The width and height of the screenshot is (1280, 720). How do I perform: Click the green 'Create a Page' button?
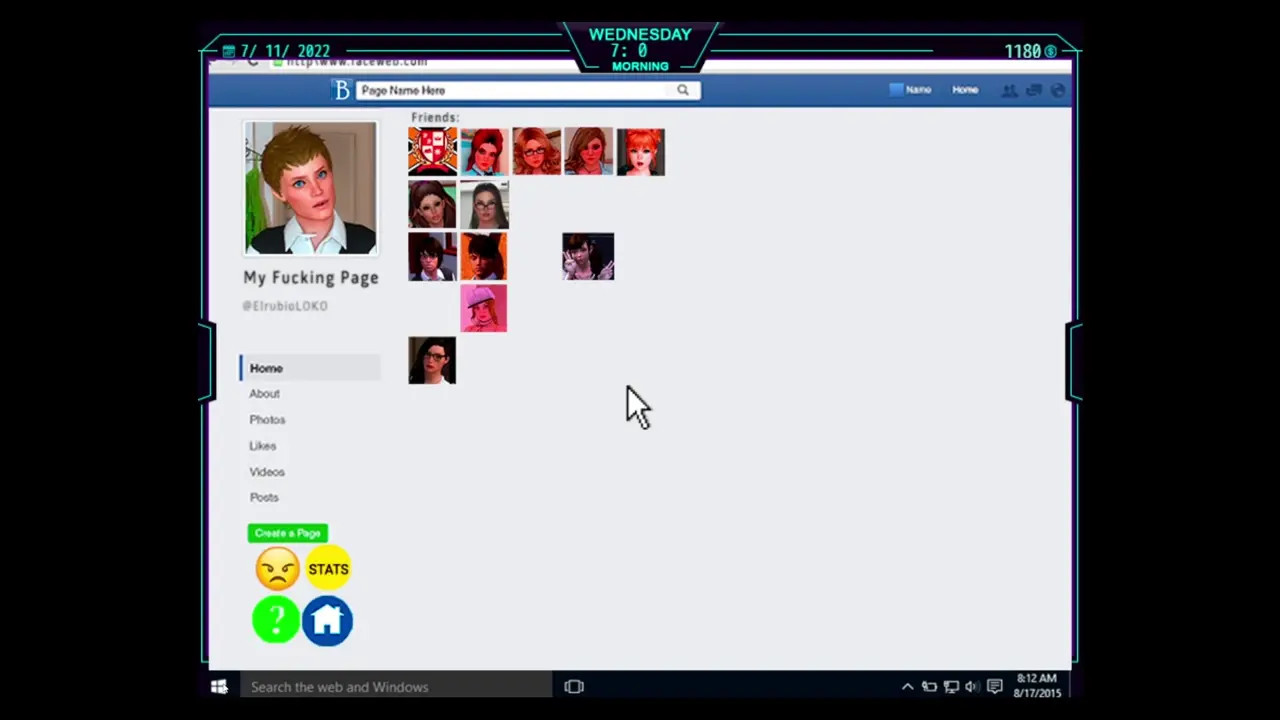[288, 533]
